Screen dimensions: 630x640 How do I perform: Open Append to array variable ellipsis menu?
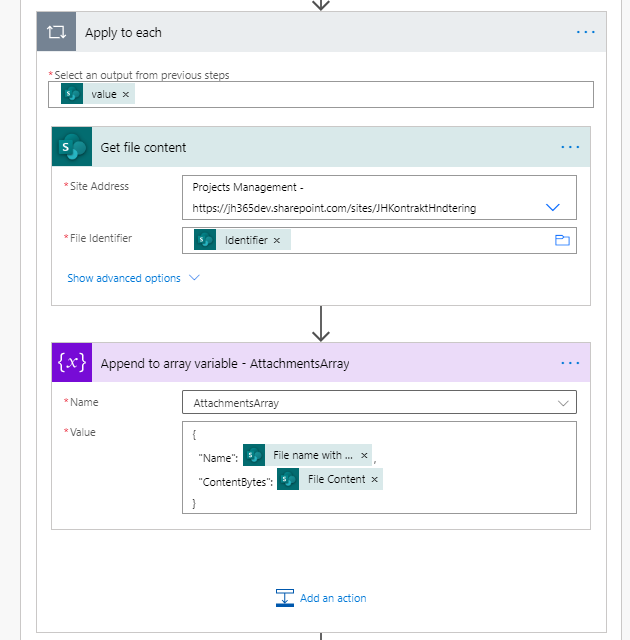tap(570, 363)
